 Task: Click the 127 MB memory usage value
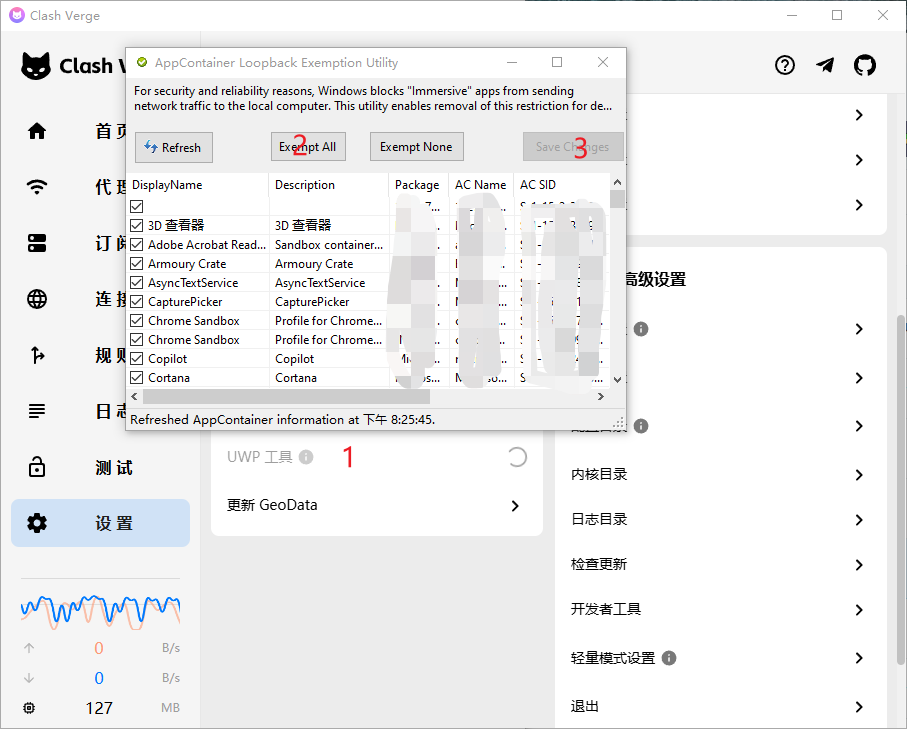99,708
